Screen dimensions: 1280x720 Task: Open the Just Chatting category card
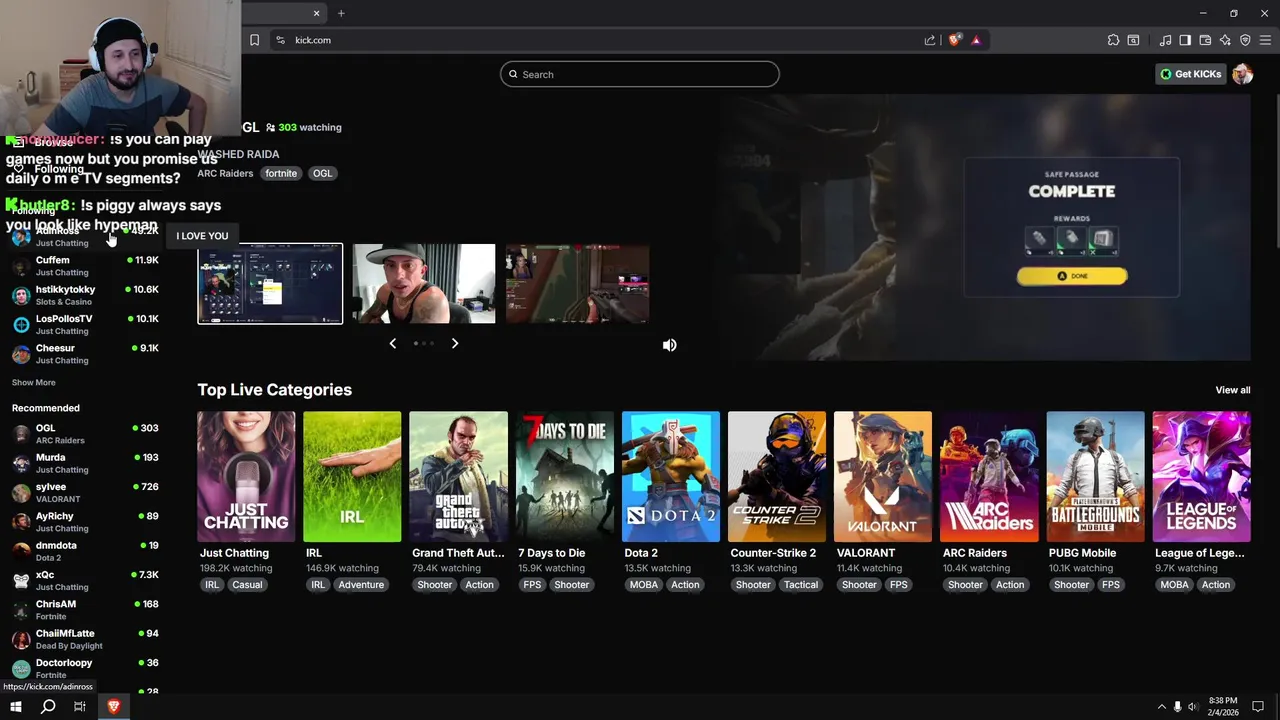[x=246, y=477]
